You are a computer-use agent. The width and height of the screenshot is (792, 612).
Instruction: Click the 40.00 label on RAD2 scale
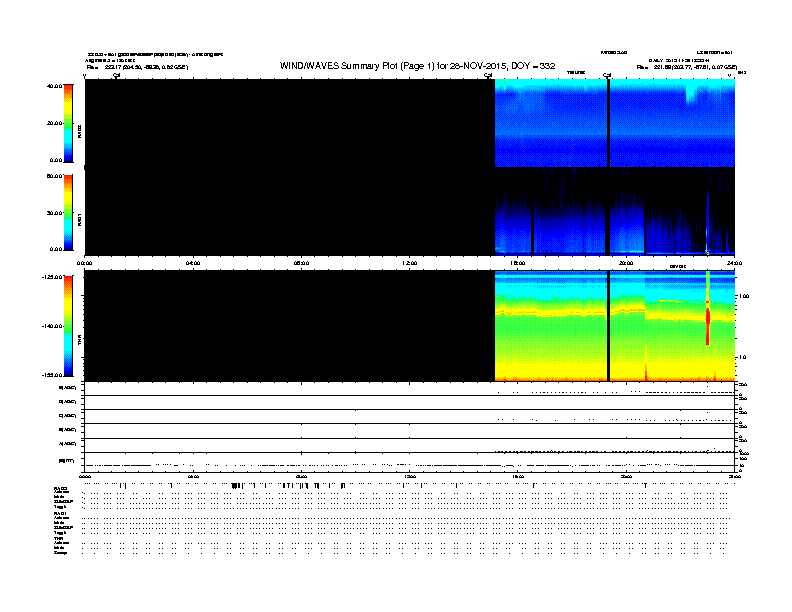(x=54, y=86)
